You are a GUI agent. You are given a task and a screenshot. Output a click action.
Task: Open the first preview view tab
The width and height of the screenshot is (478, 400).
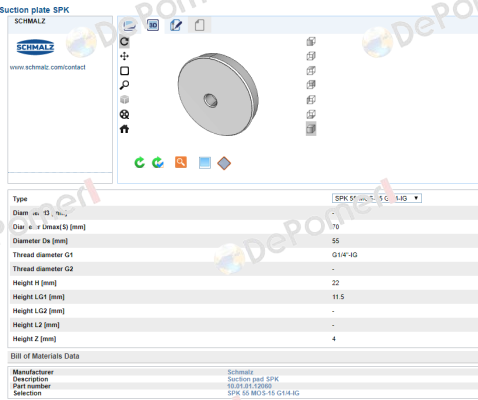point(129,25)
